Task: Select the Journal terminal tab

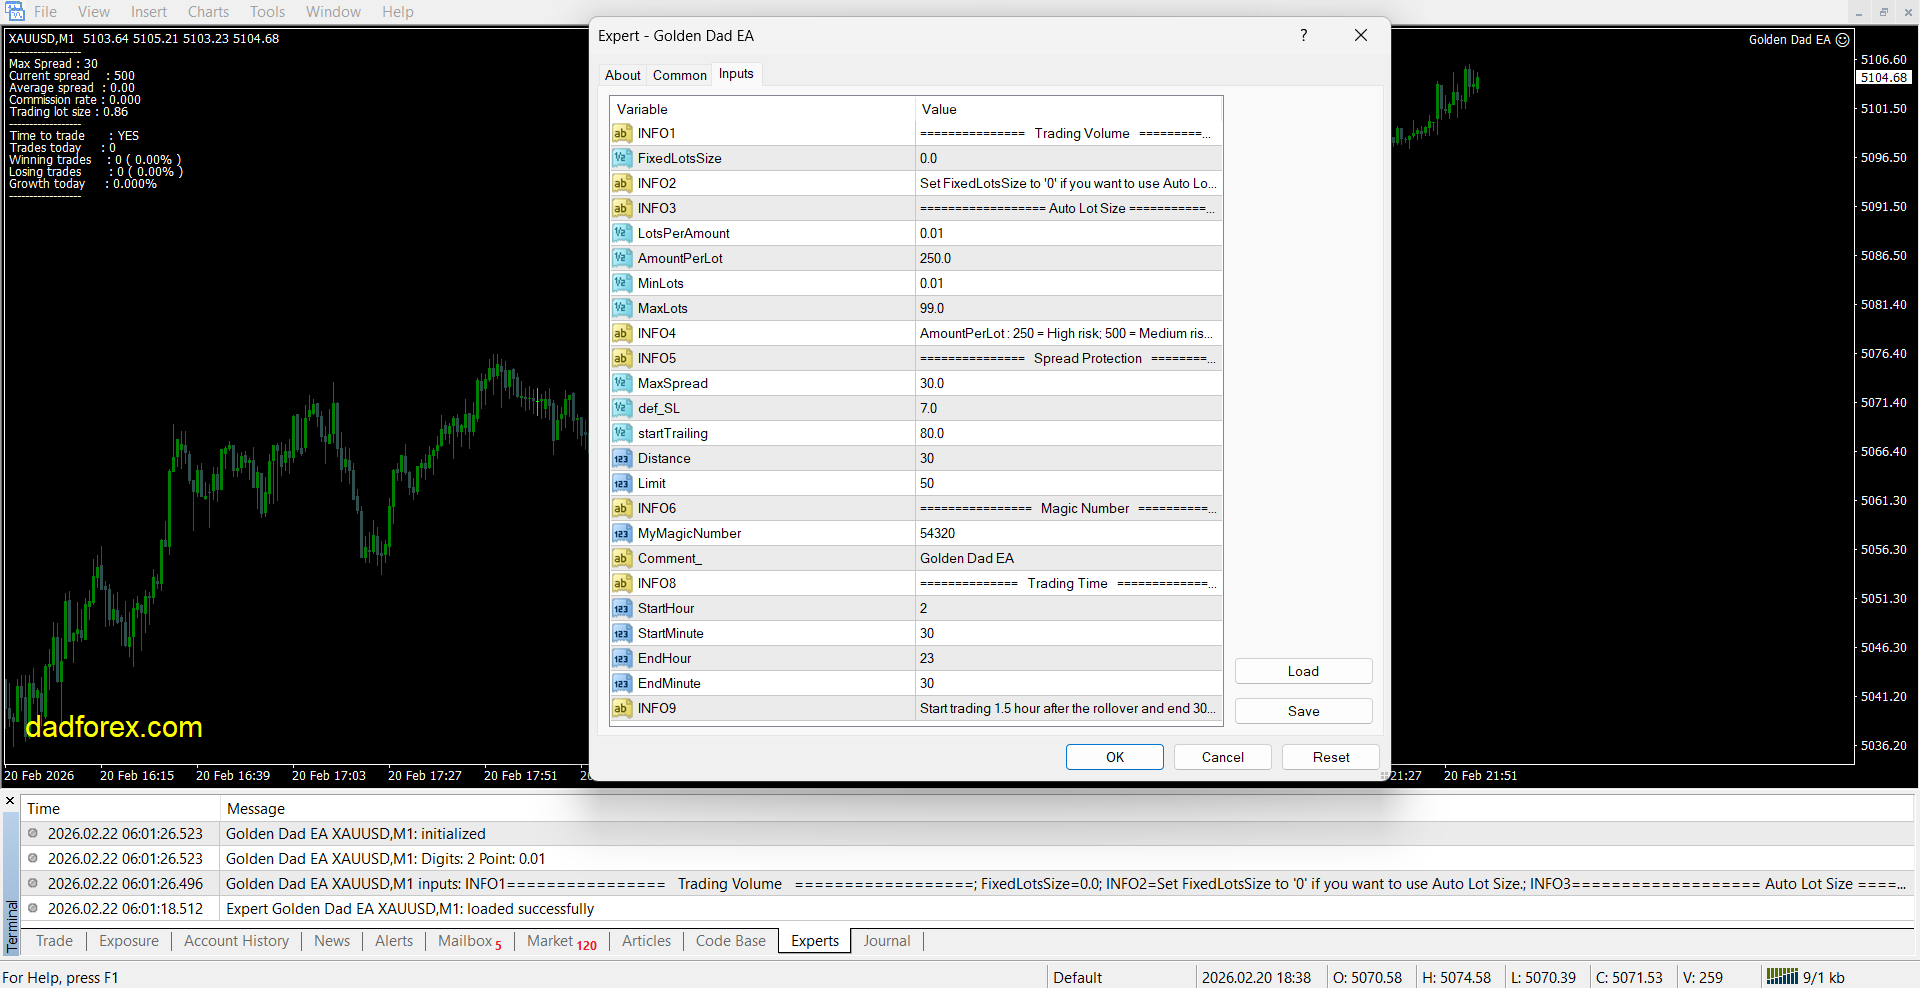Action: point(886,941)
